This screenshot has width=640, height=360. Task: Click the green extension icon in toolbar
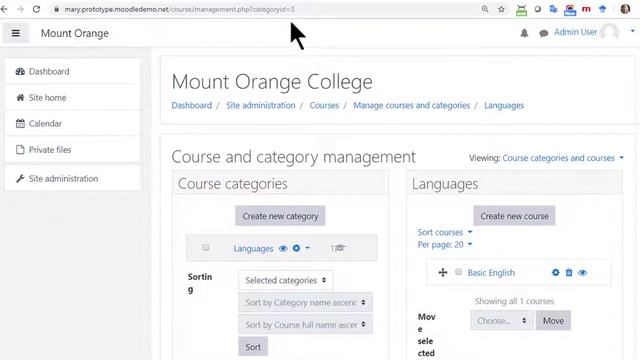tap(521, 10)
